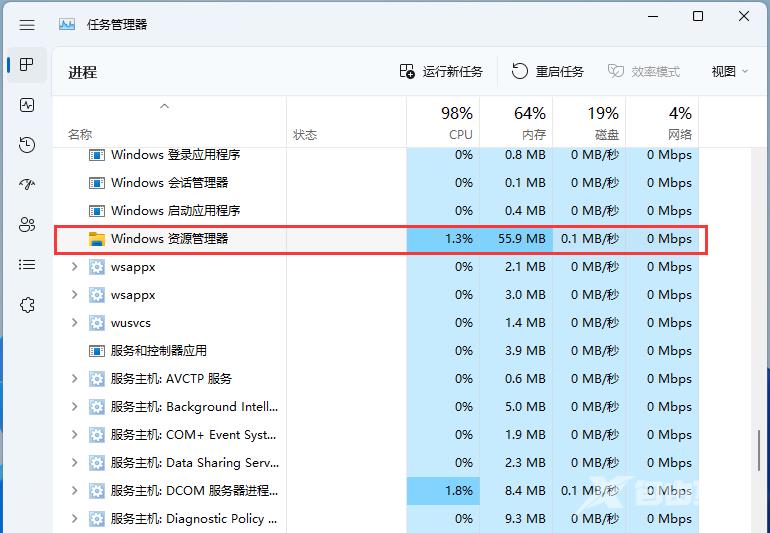Click the 5.0 MB memory cell
The width and height of the screenshot is (770, 533).
coord(516,407)
